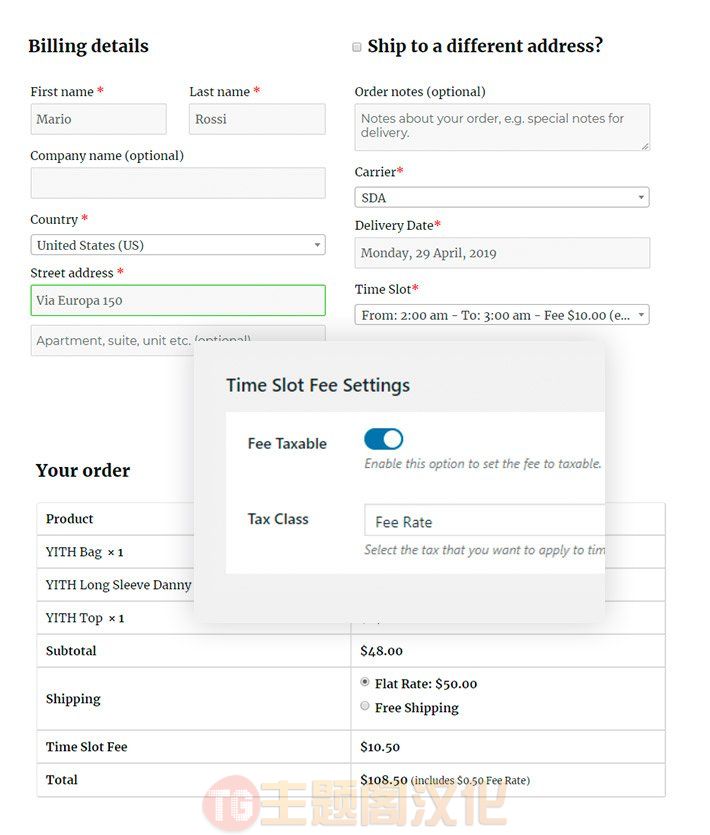Click the 'Fee Taxable' label
This screenshot has height=835, width=710.
tap(287, 444)
